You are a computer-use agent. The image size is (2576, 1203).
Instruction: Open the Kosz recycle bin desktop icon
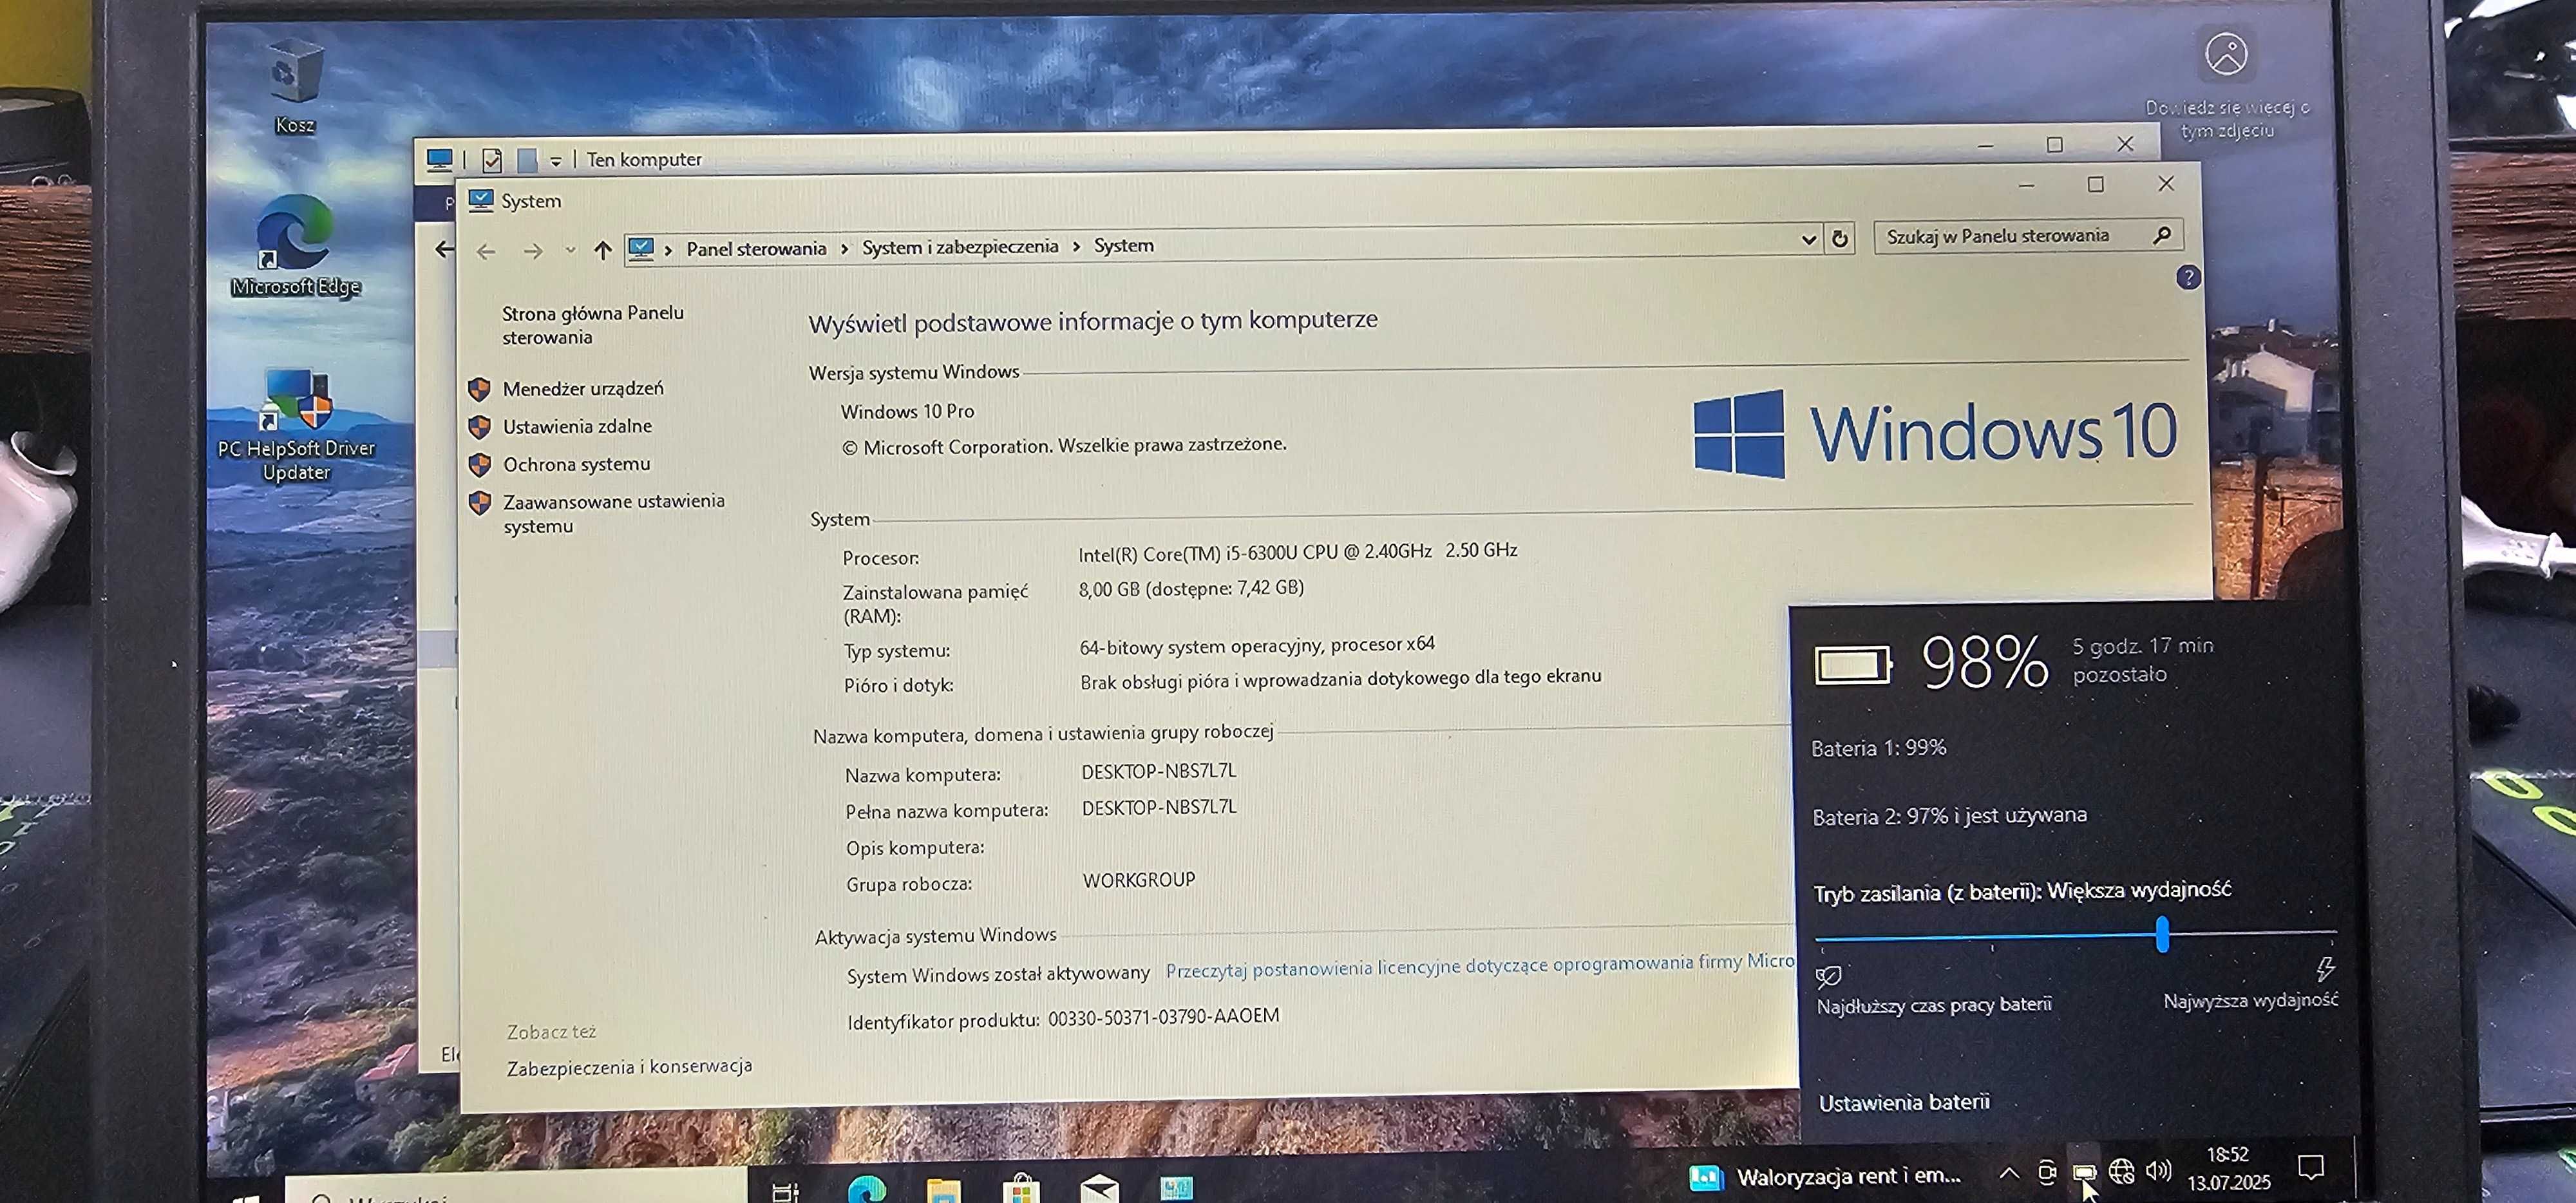point(295,85)
